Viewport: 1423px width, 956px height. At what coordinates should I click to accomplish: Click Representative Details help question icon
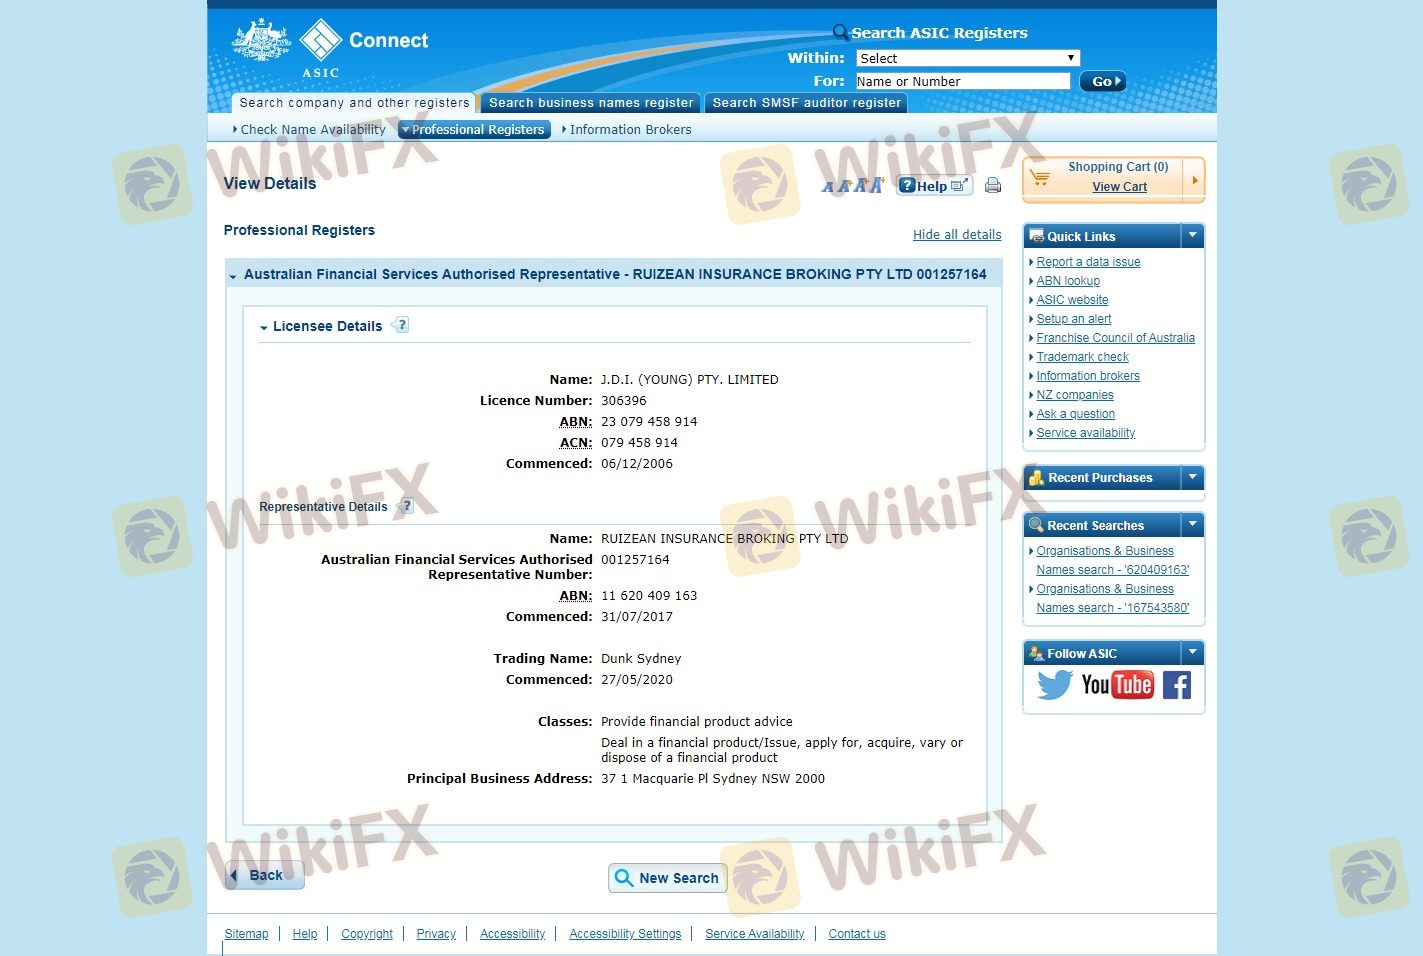pos(406,506)
